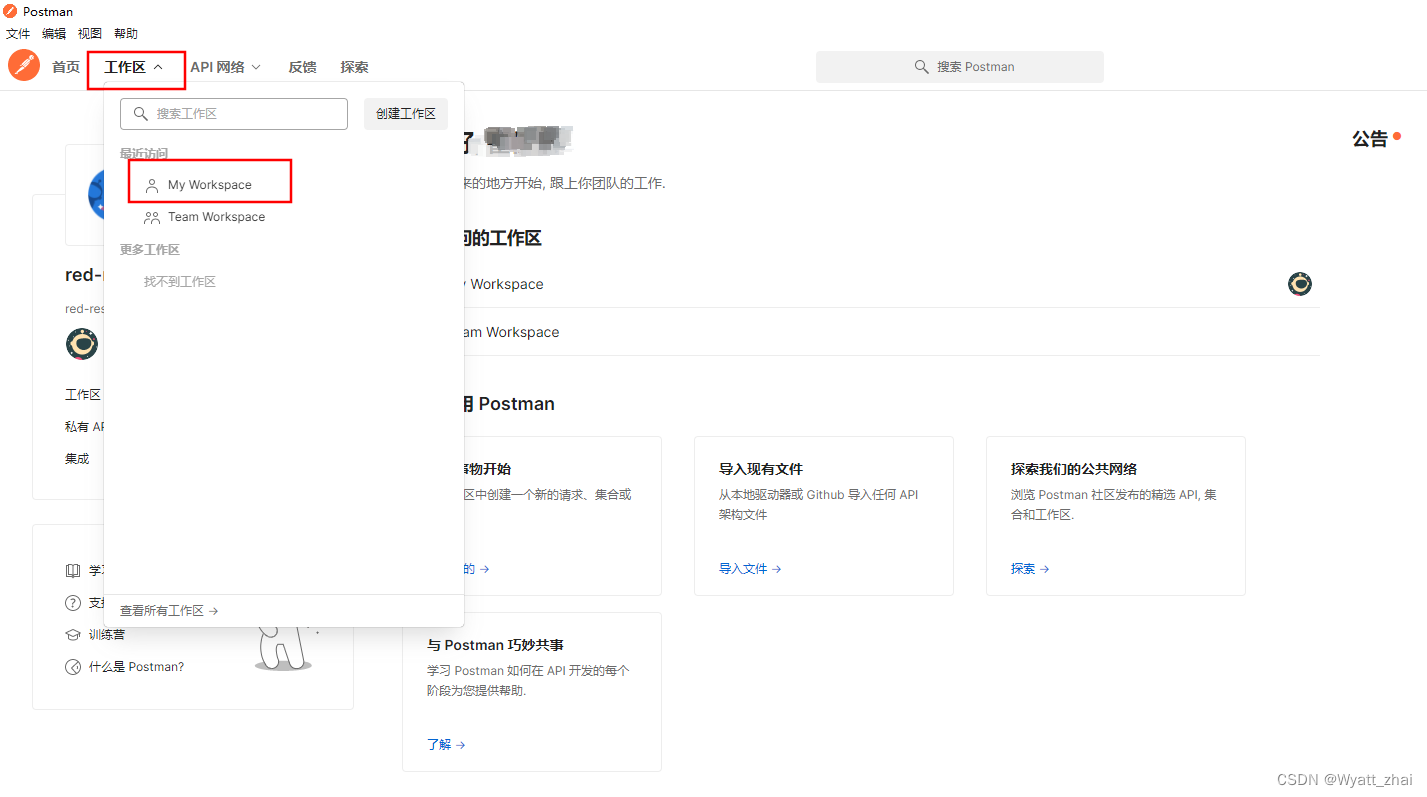
Task: Click the question mark support icon
Action: coord(73,603)
